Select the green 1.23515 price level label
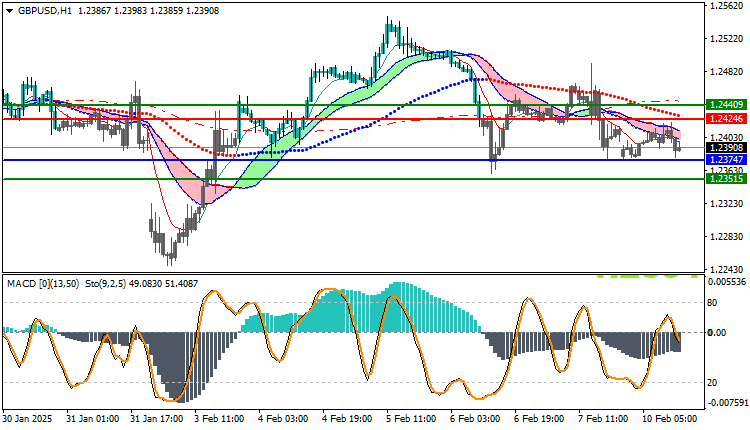750x430 pixels. [x=726, y=178]
